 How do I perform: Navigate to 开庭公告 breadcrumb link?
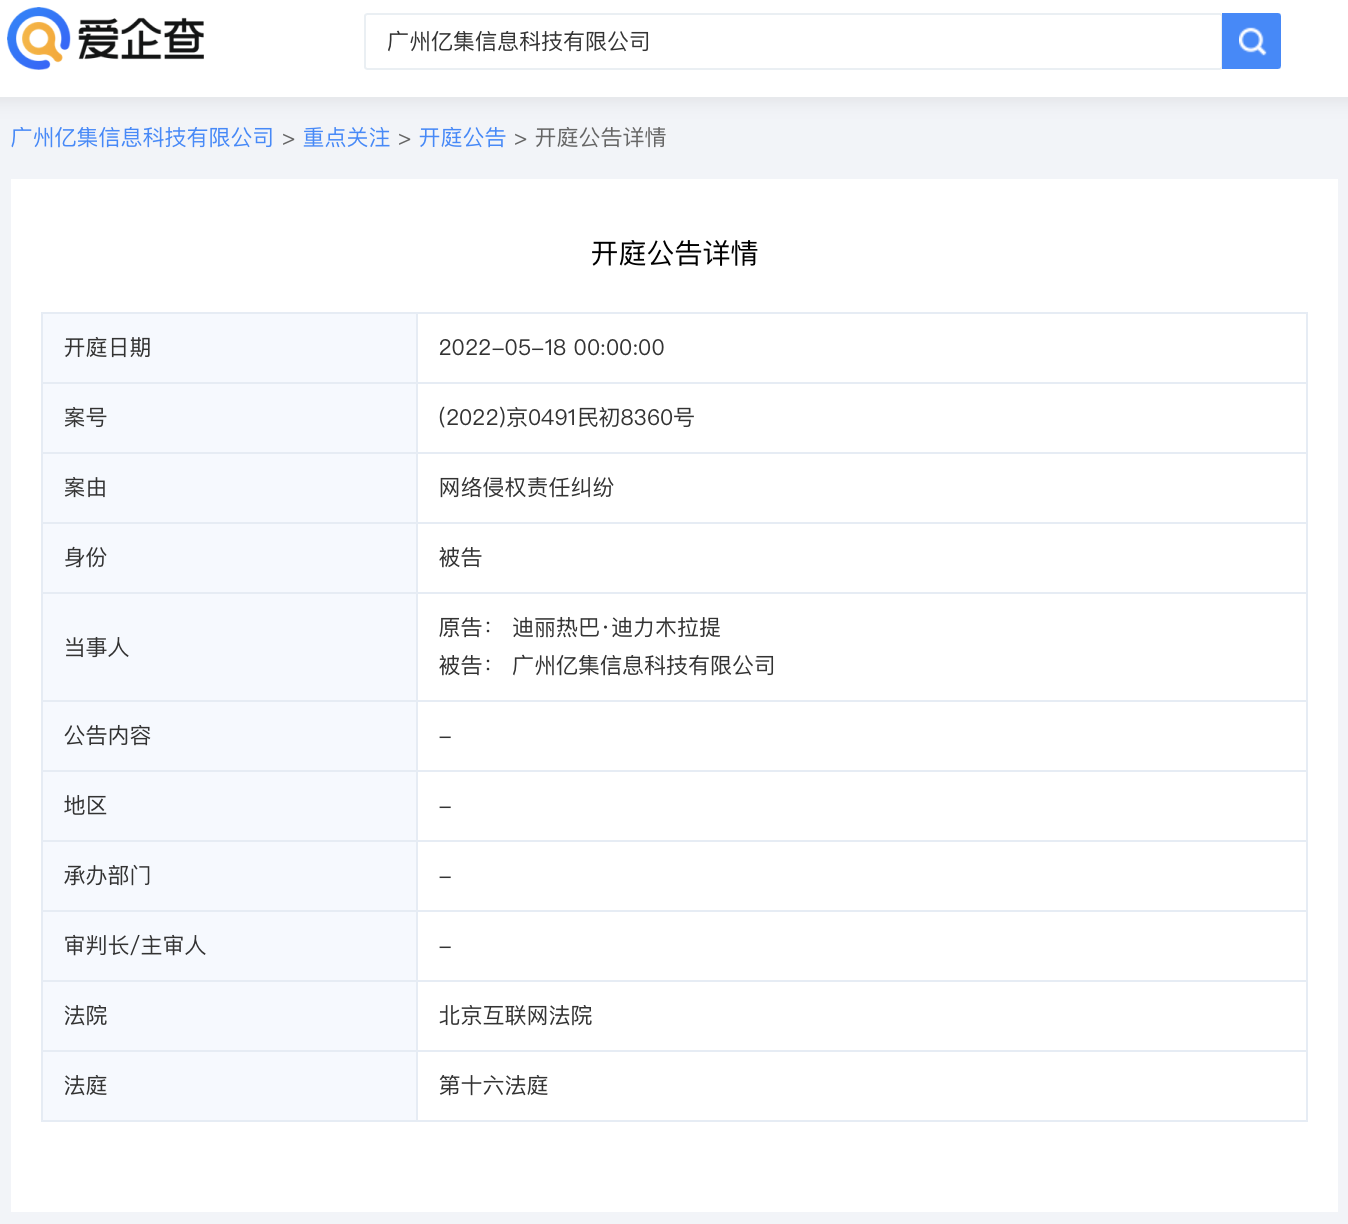pyautogui.click(x=463, y=137)
